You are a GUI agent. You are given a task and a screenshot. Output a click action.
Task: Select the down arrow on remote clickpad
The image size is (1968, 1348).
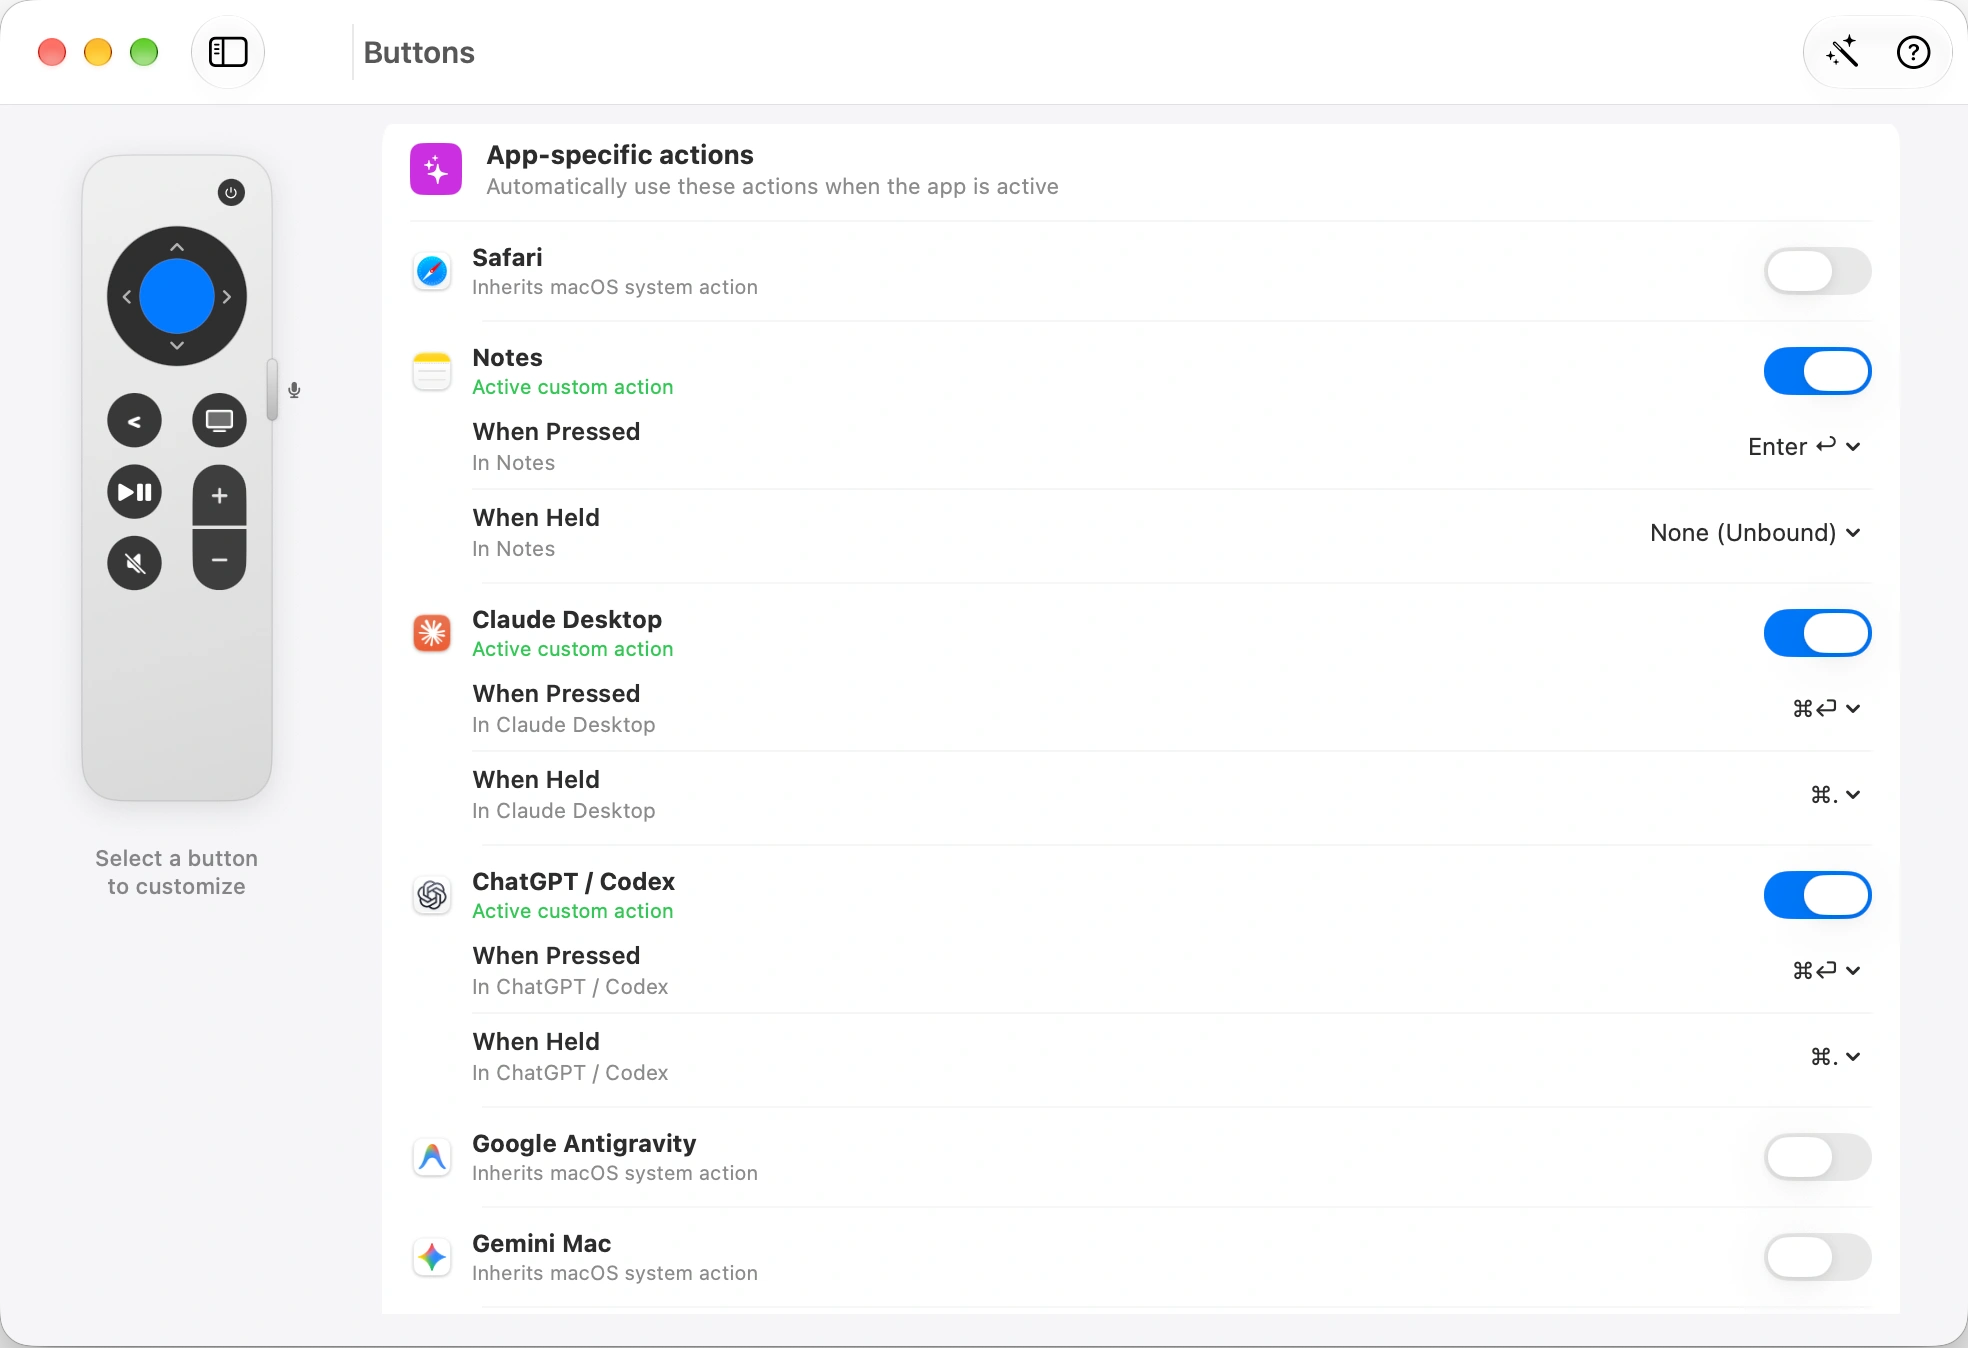[177, 345]
